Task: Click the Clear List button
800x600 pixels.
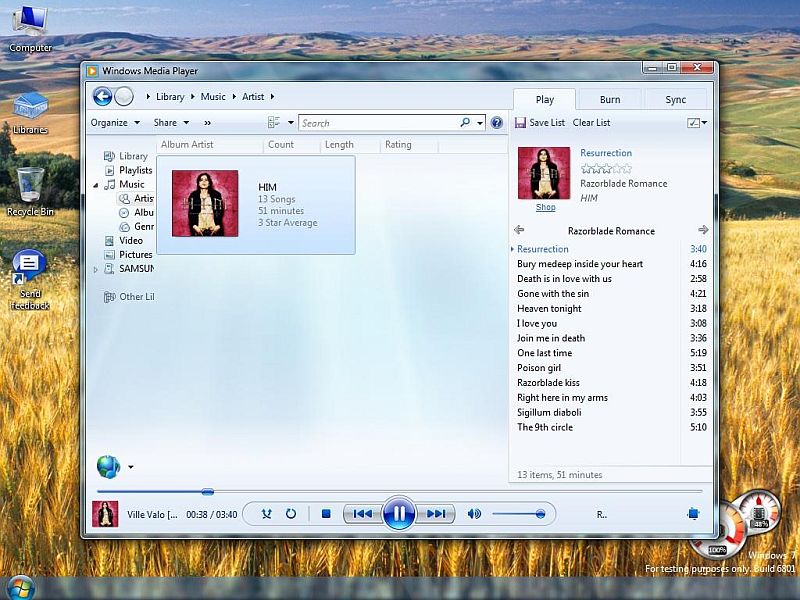Action: click(591, 122)
